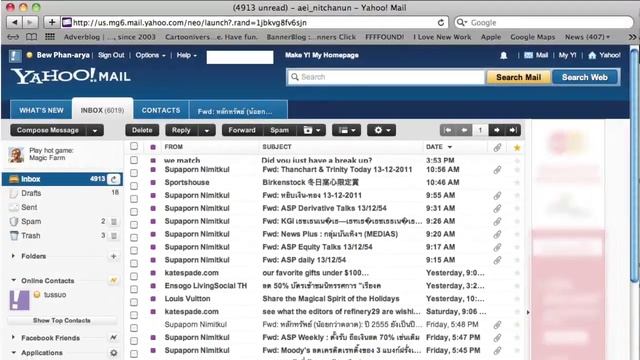Image resolution: width=640 pixels, height=360 pixels.
Task: Open the Help dropdown menu
Action: 187,55
